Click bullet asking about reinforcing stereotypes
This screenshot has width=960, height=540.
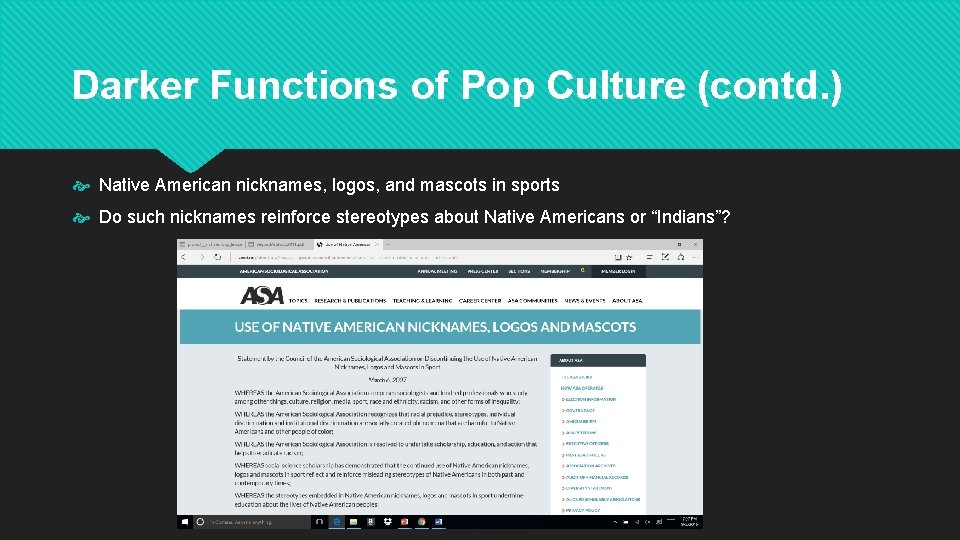[x=414, y=217]
